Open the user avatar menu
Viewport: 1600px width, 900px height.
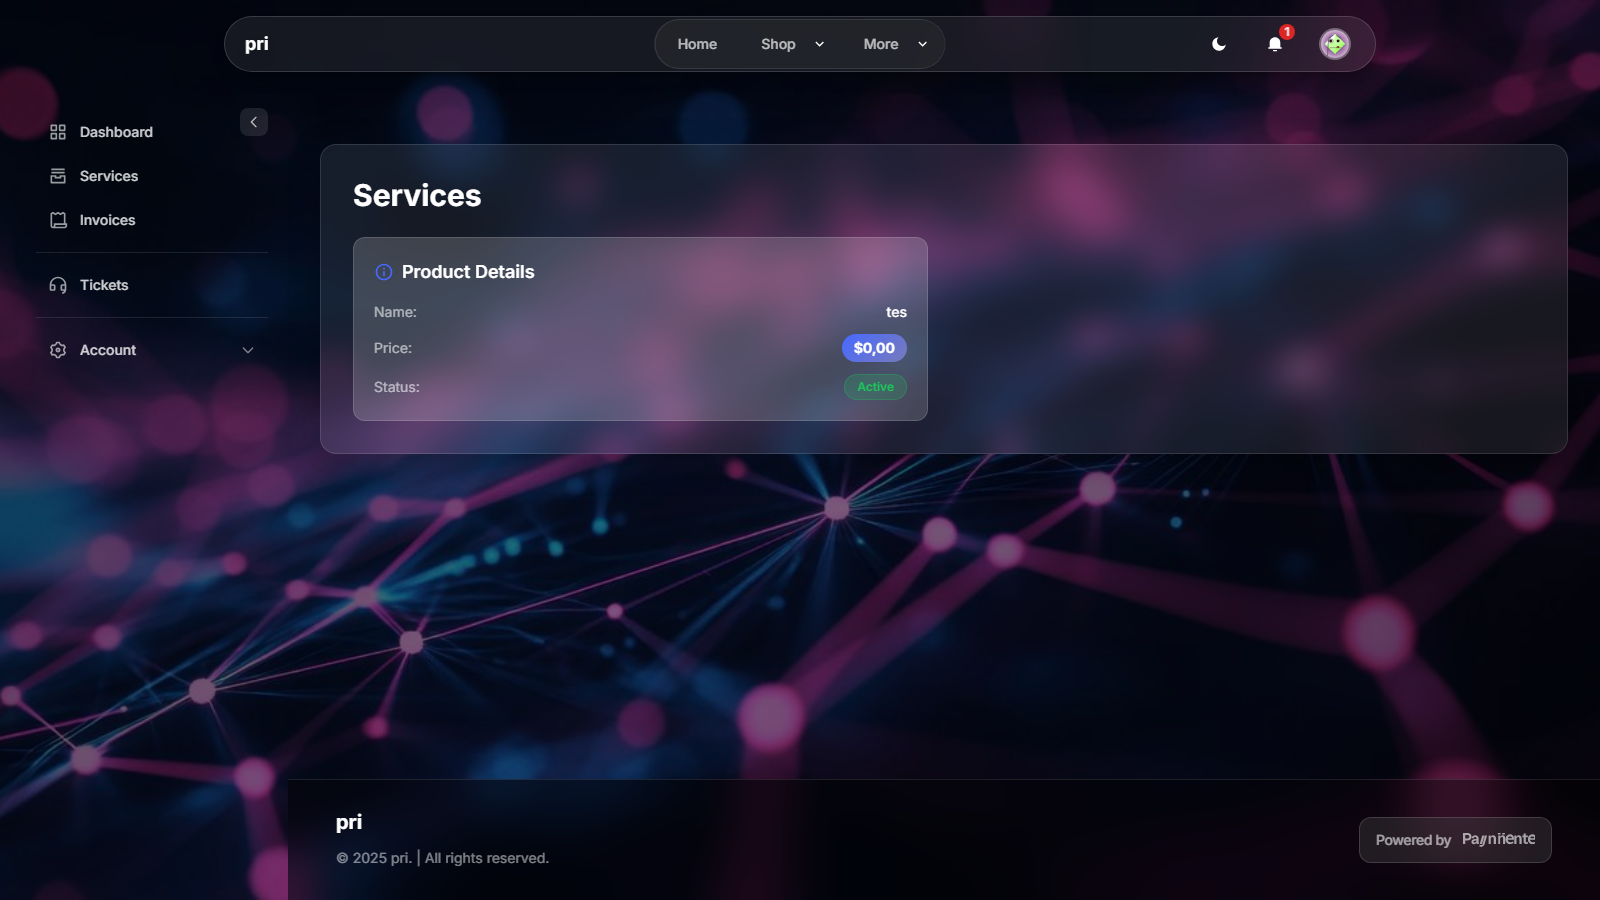(1334, 44)
